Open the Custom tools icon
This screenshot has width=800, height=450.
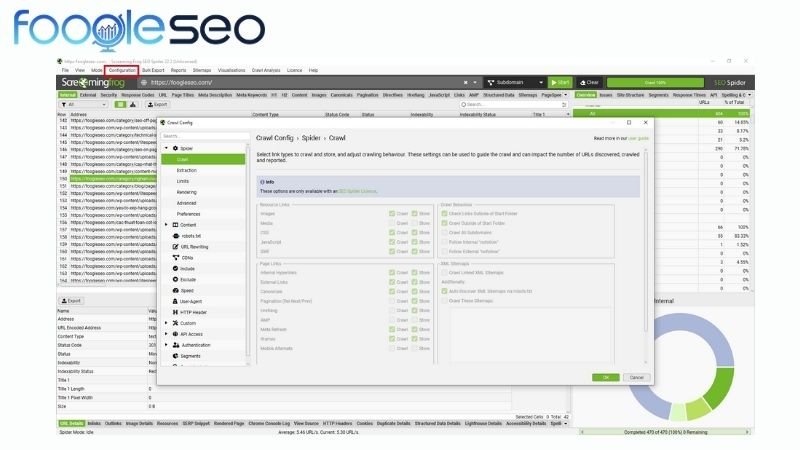175,323
